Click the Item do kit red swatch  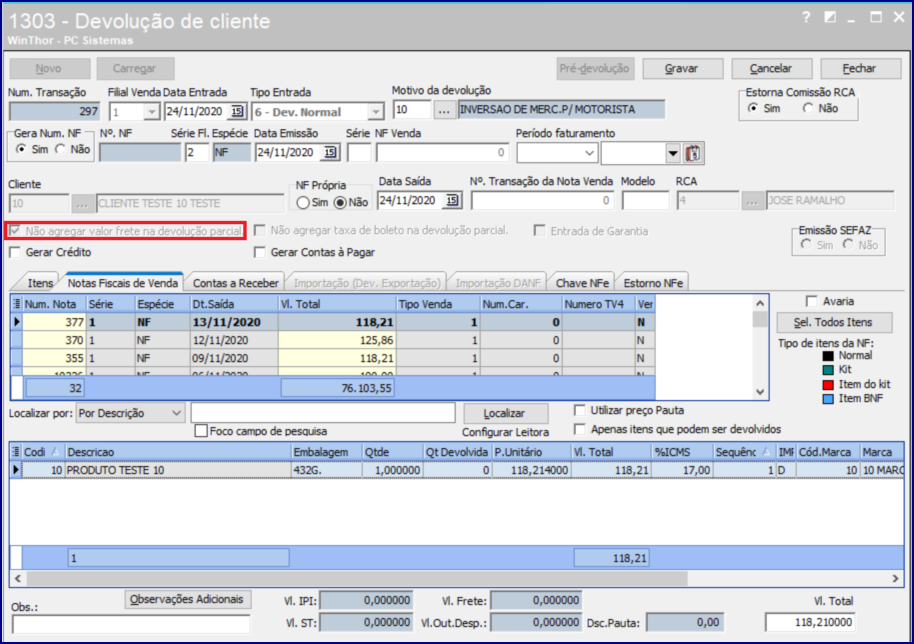tap(828, 385)
